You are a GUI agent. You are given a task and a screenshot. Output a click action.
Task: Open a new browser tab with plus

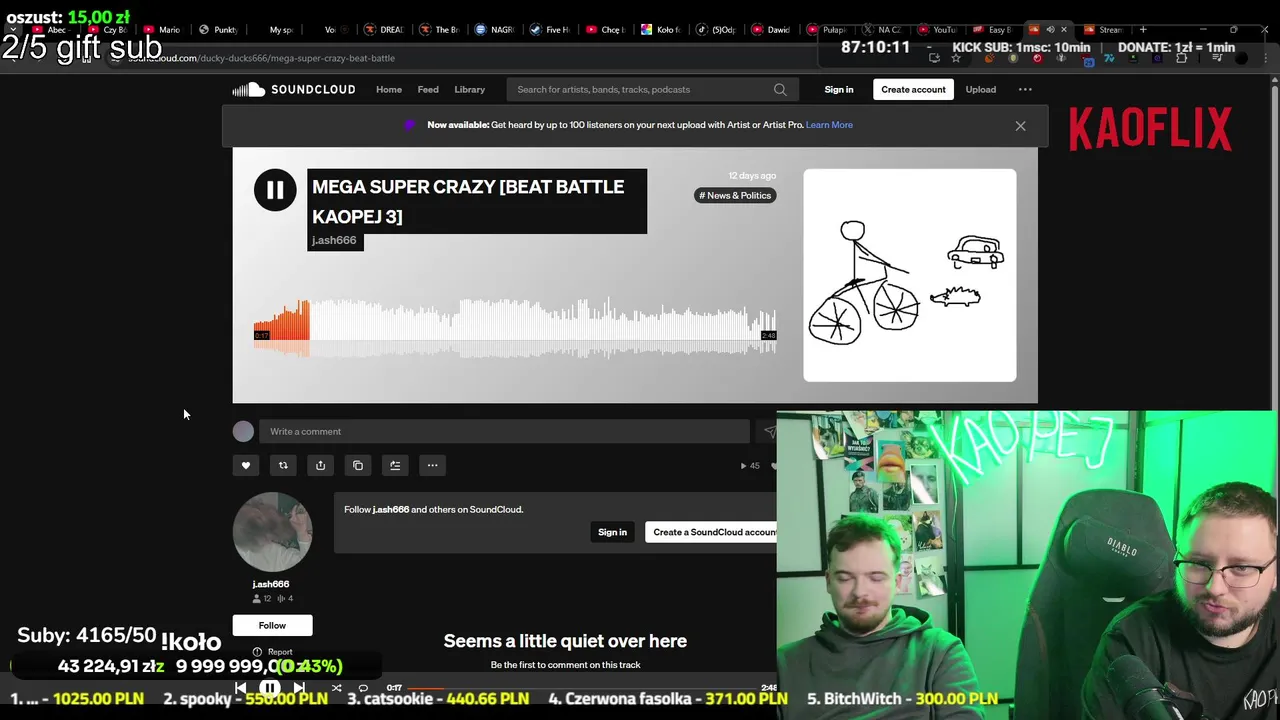point(1143,30)
